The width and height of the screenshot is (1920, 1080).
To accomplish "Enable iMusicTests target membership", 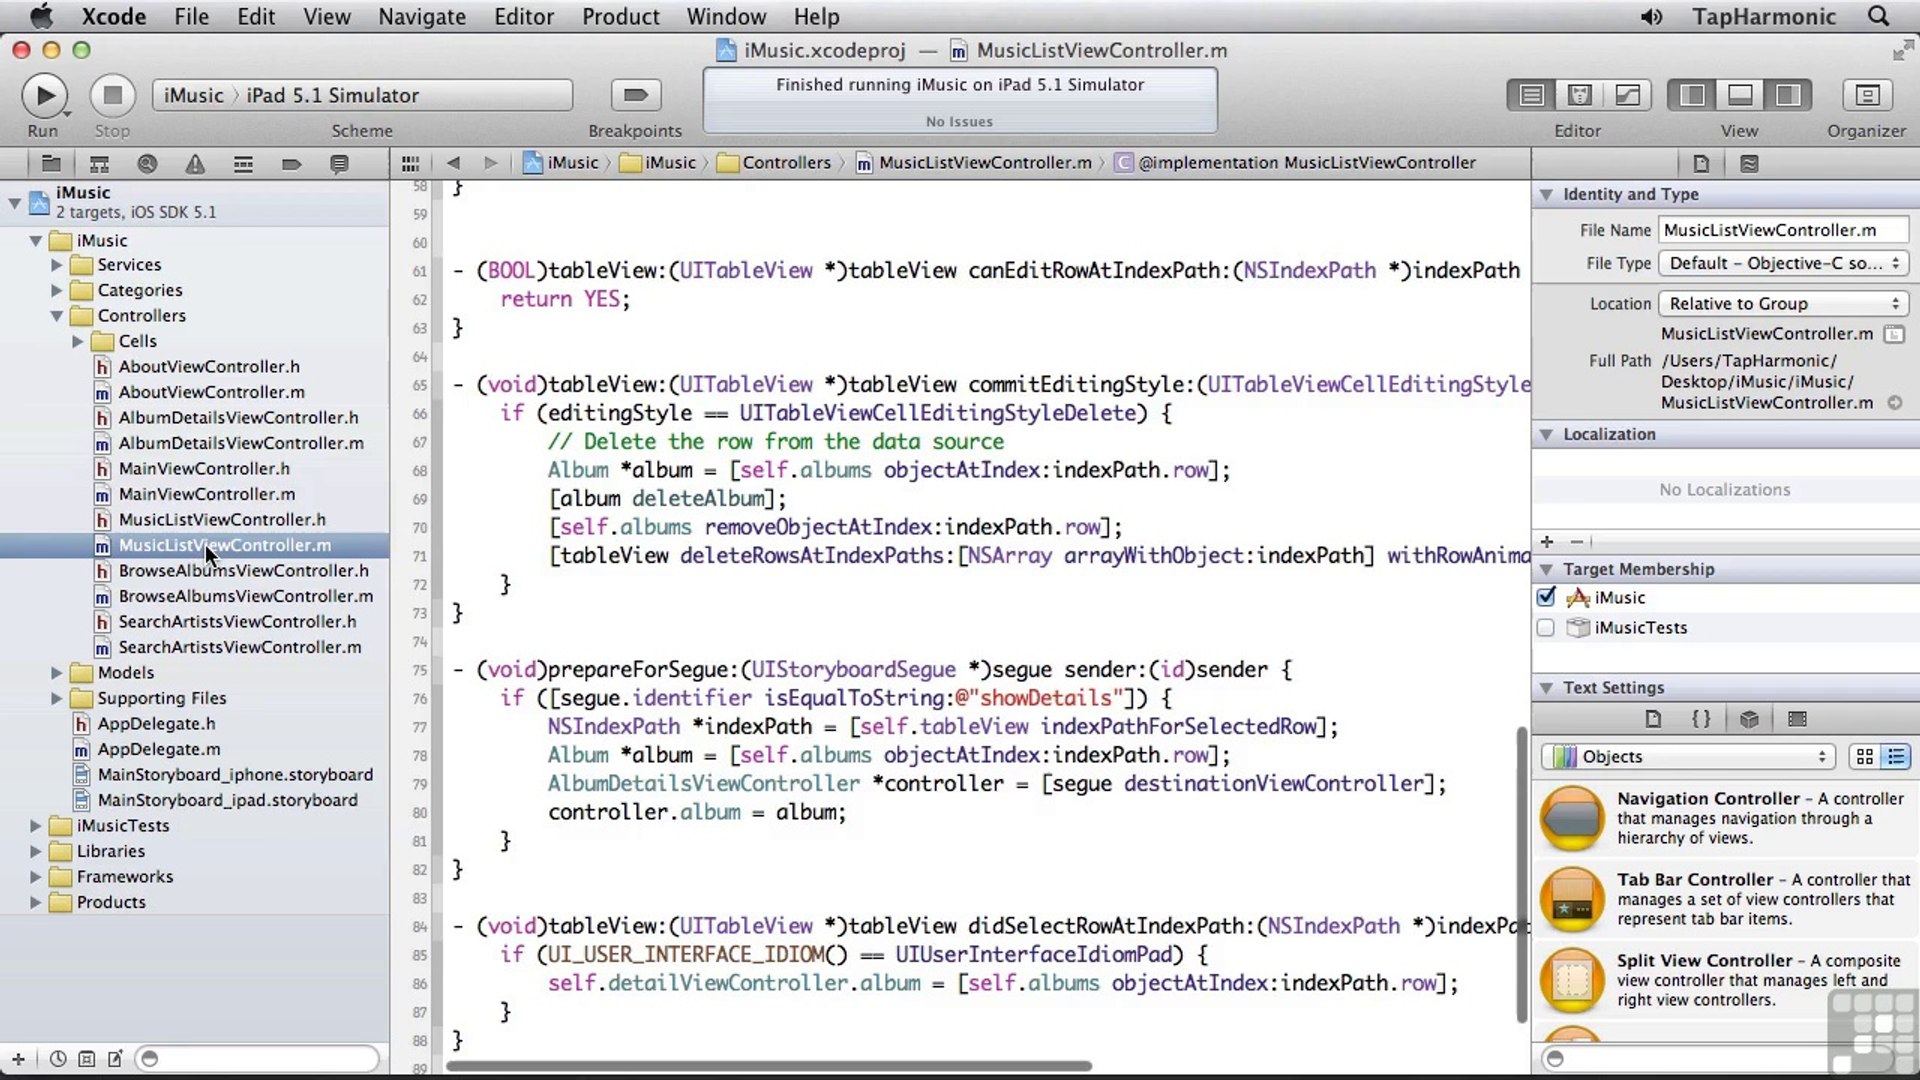I will tap(1546, 628).
